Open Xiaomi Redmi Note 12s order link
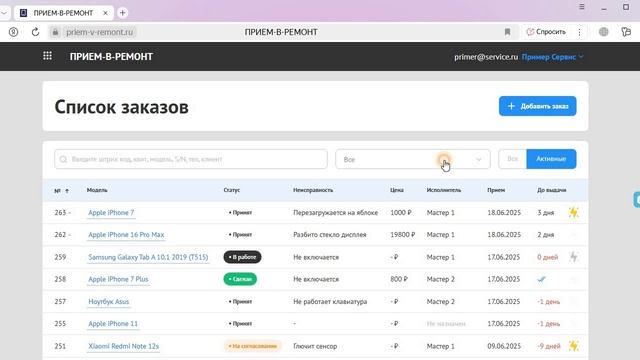Image resolution: width=640 pixels, height=360 pixels. pos(124,346)
